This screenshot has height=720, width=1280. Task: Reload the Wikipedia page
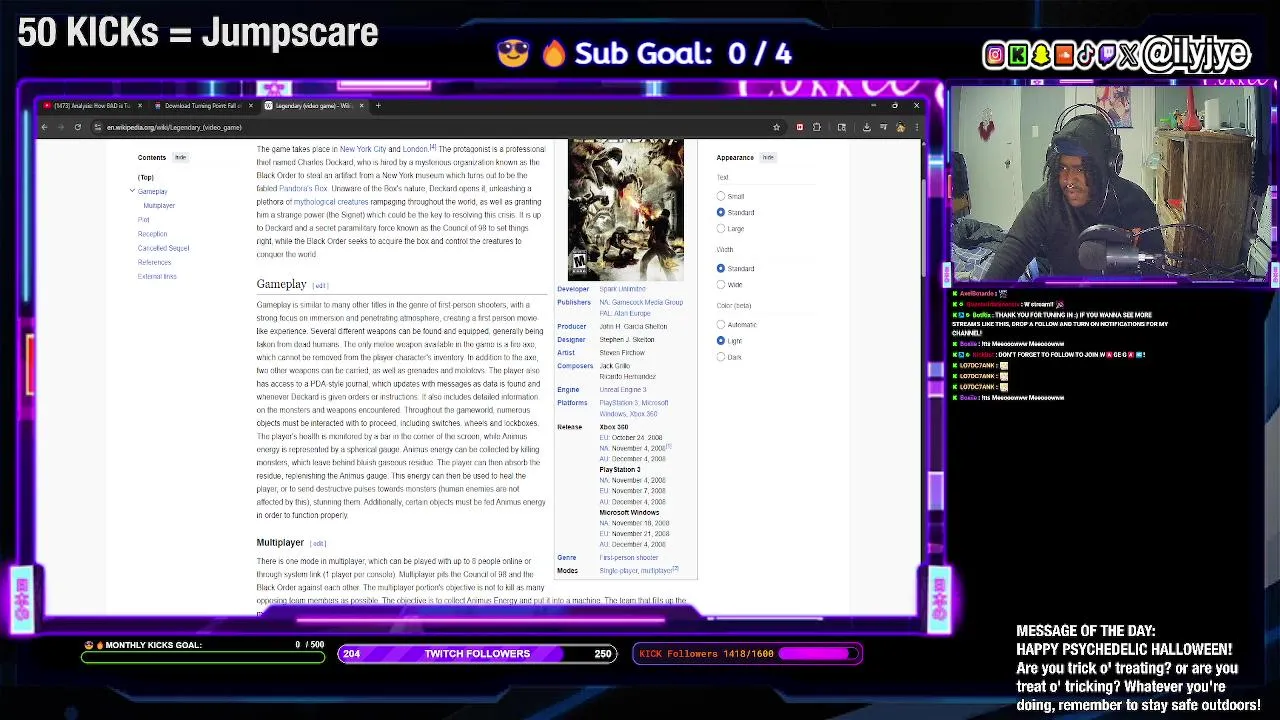click(77, 127)
